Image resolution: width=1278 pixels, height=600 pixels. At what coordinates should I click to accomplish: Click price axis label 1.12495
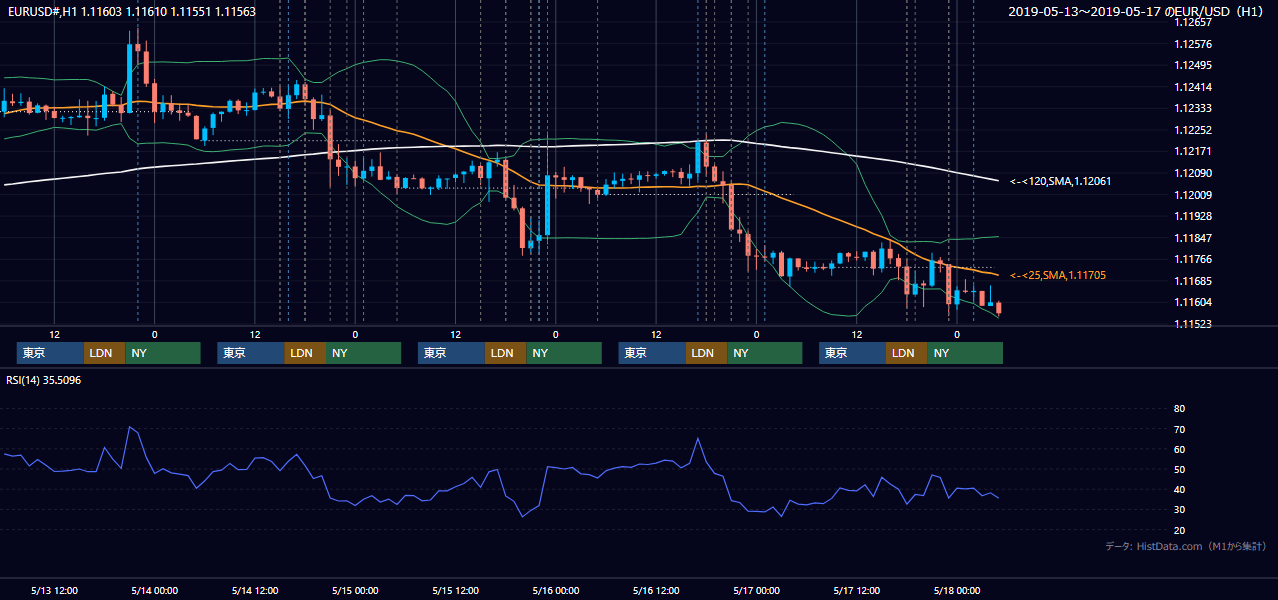(x=1192, y=65)
